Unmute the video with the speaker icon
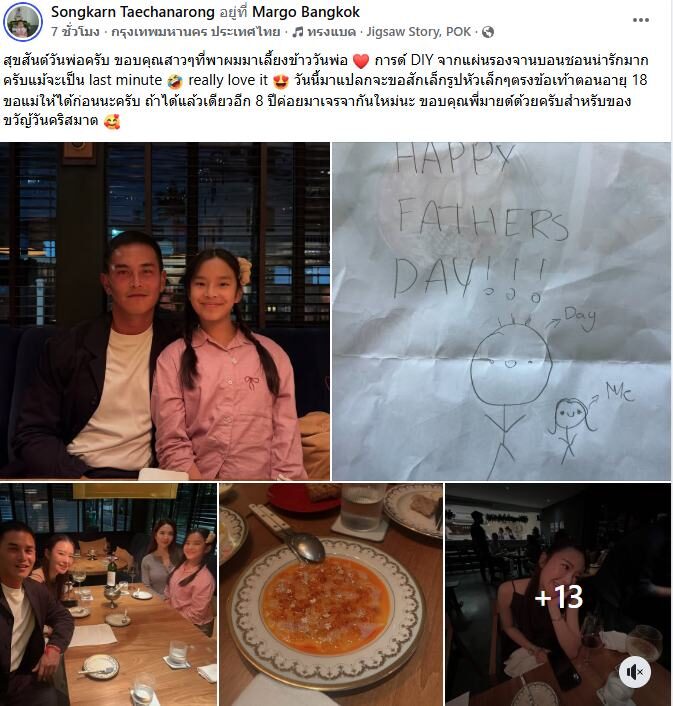Screen dimensions: 673x706 click(x=634, y=673)
